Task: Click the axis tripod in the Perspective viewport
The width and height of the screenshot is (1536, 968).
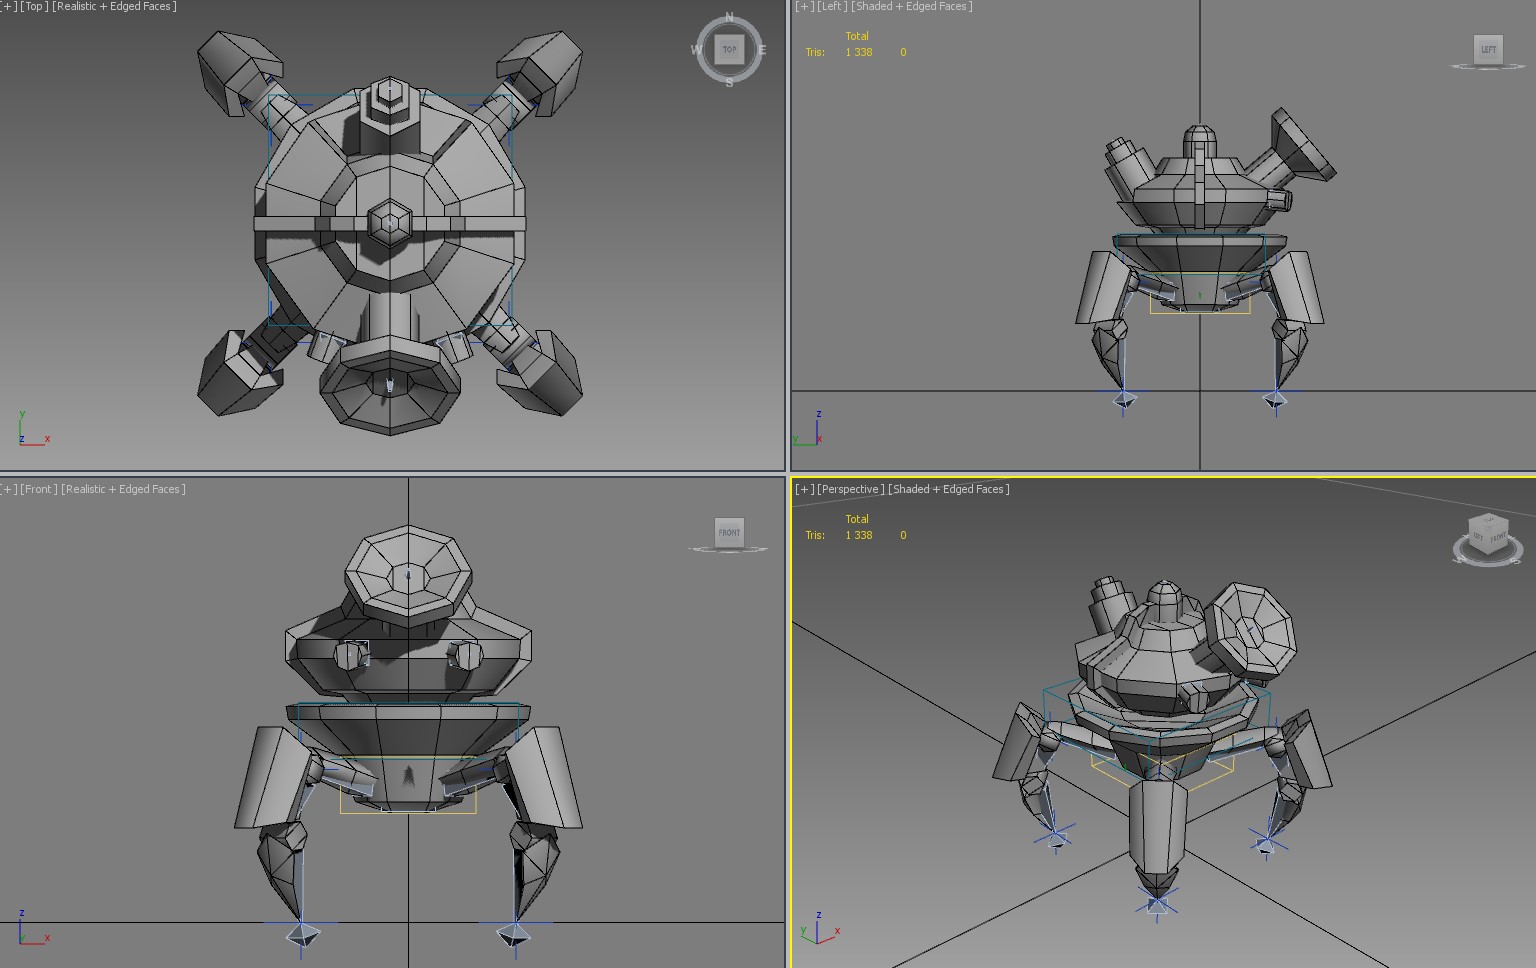Action: 819,929
